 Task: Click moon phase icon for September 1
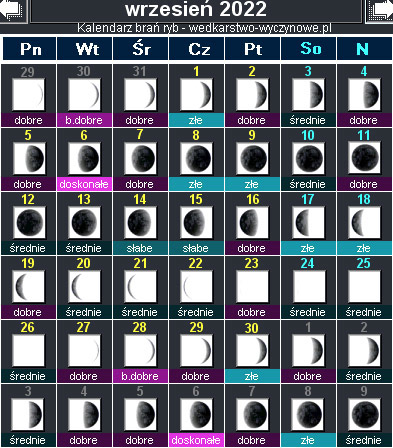196,95
